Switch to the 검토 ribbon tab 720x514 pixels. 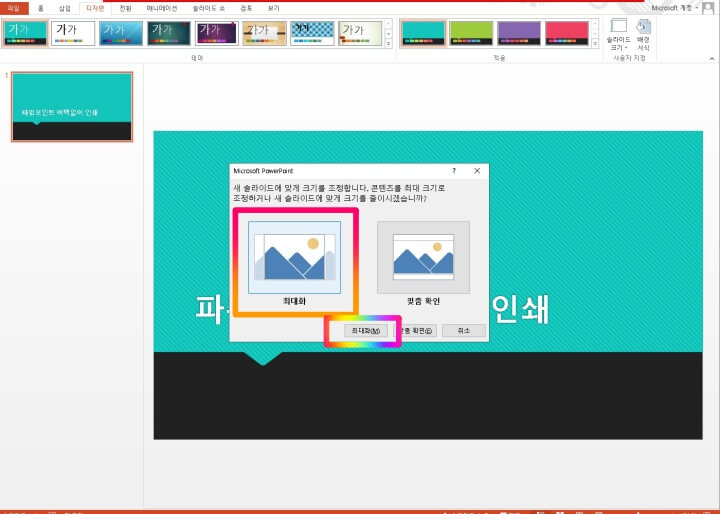coord(246,8)
